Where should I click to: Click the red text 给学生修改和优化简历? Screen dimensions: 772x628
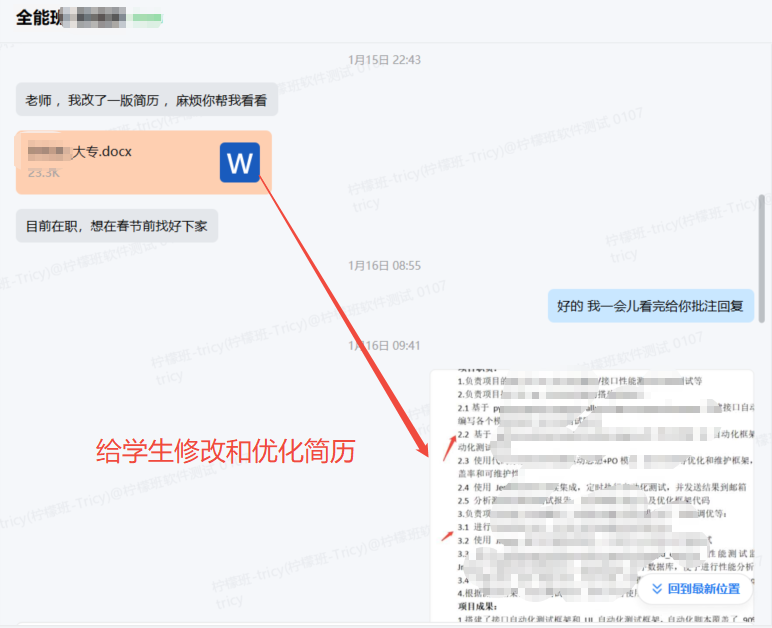[x=225, y=452]
